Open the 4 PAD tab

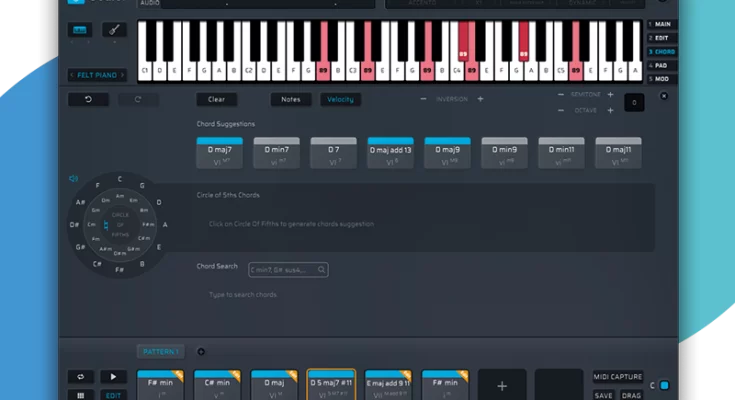tap(662, 65)
